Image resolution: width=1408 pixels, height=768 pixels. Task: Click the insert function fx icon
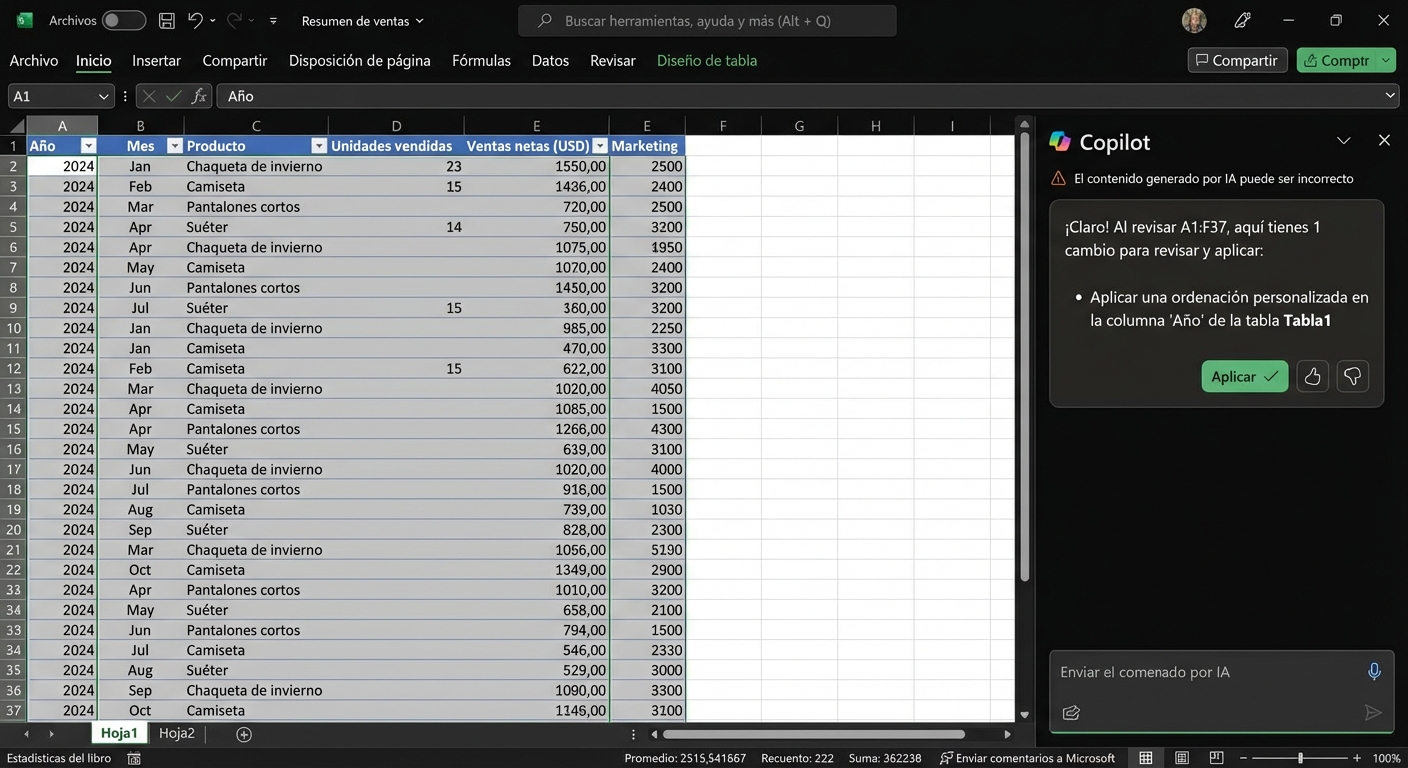(x=199, y=96)
